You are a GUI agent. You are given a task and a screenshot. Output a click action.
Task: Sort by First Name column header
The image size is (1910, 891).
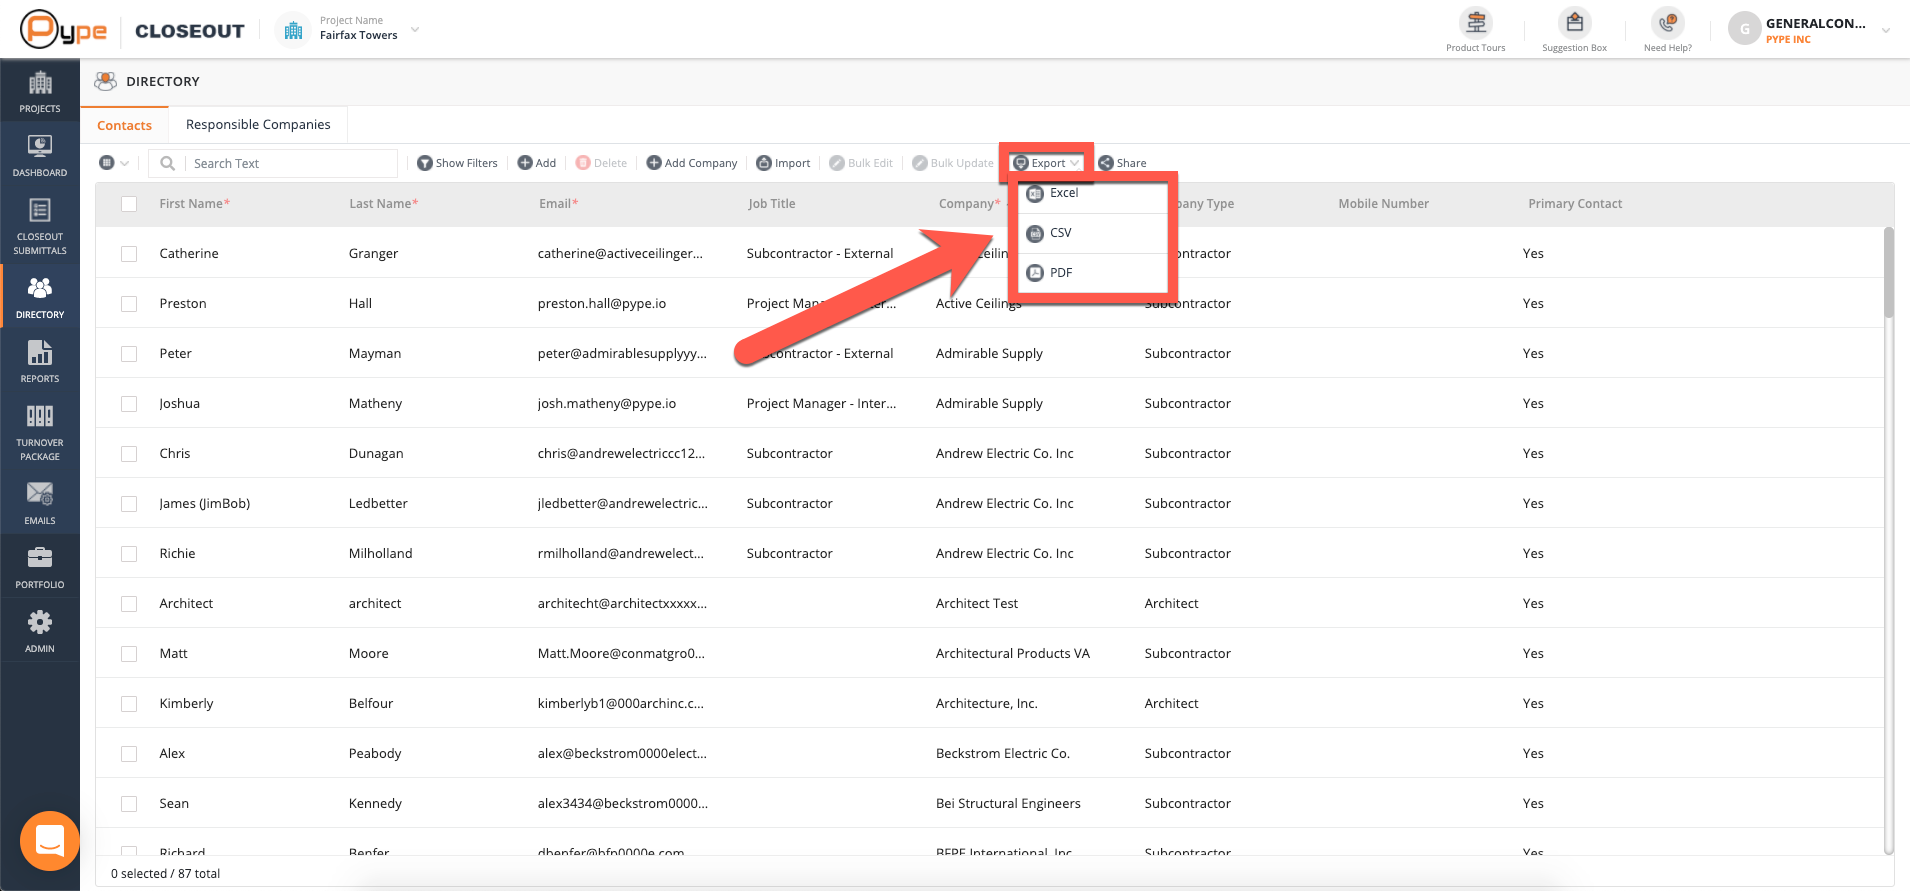[194, 204]
